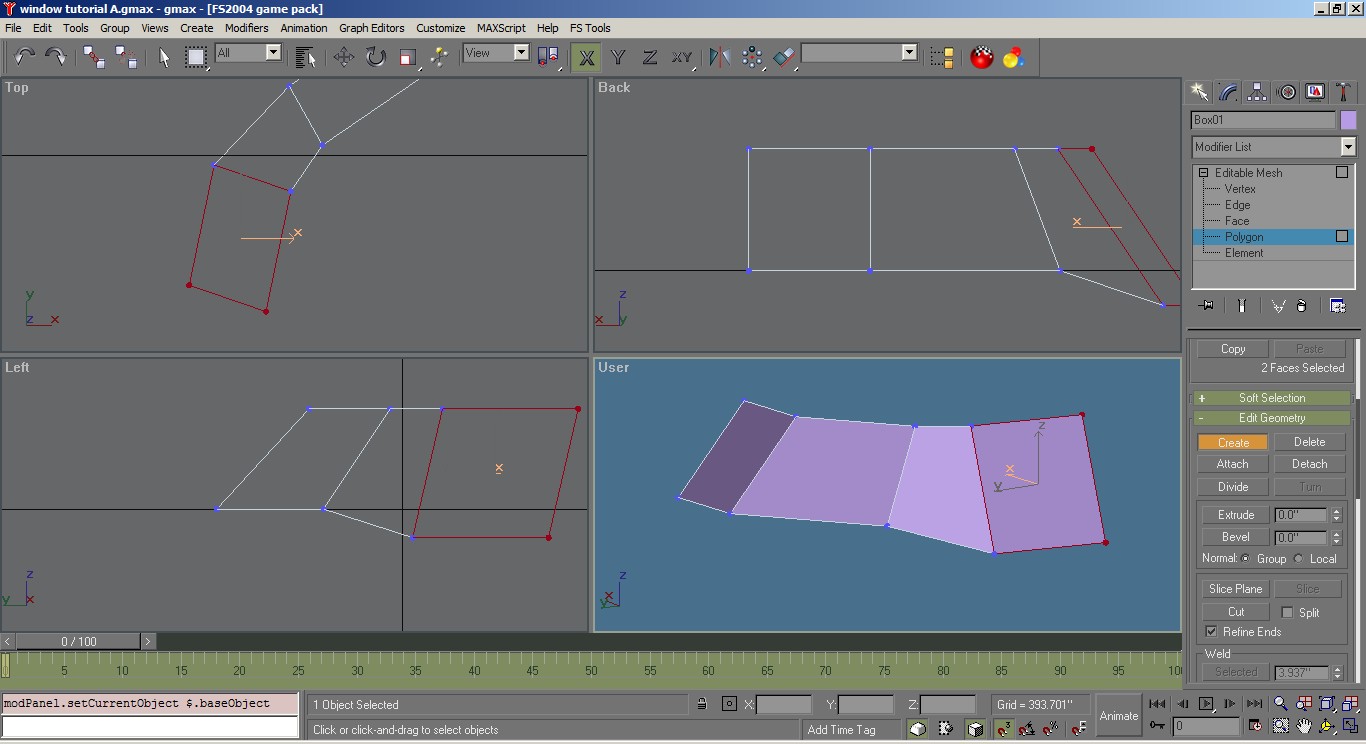Tick the Split checkbox beside Cut
The width and height of the screenshot is (1366, 744).
coord(1287,612)
